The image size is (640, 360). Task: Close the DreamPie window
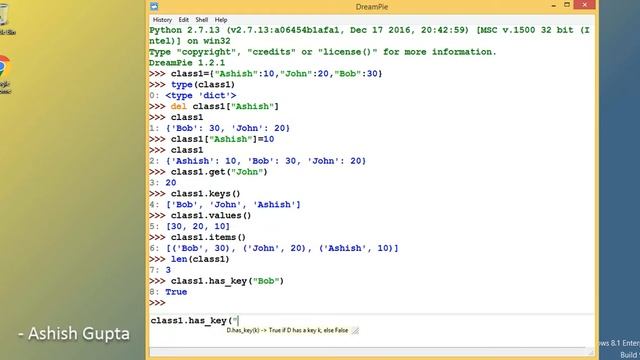[584, 5]
